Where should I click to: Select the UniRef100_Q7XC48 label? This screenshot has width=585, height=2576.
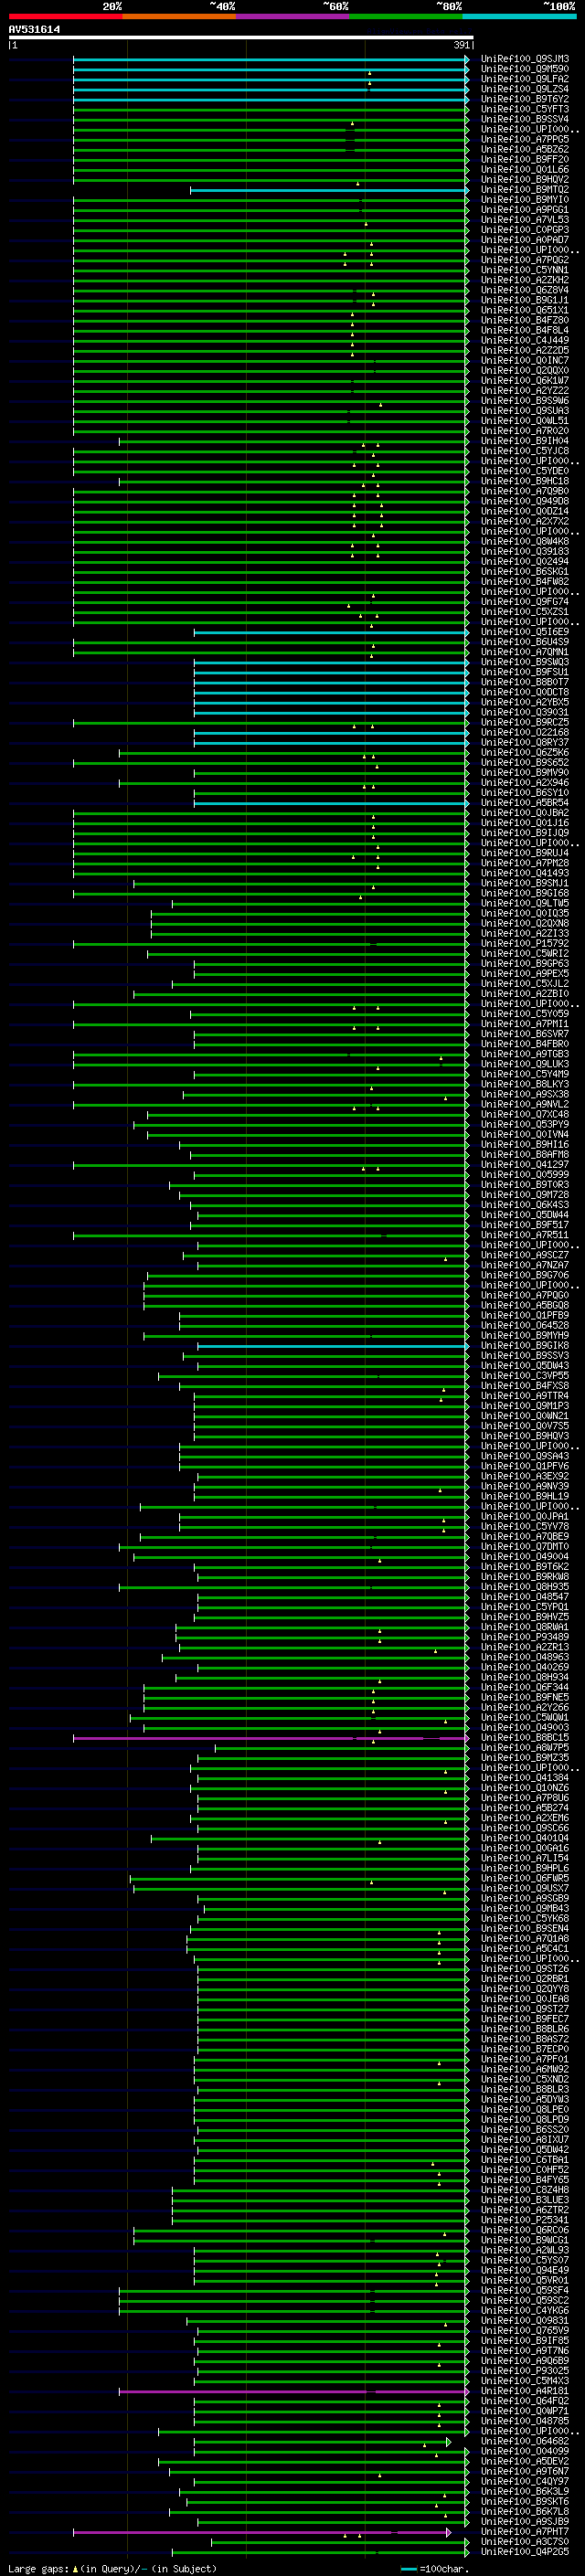tap(525, 1114)
